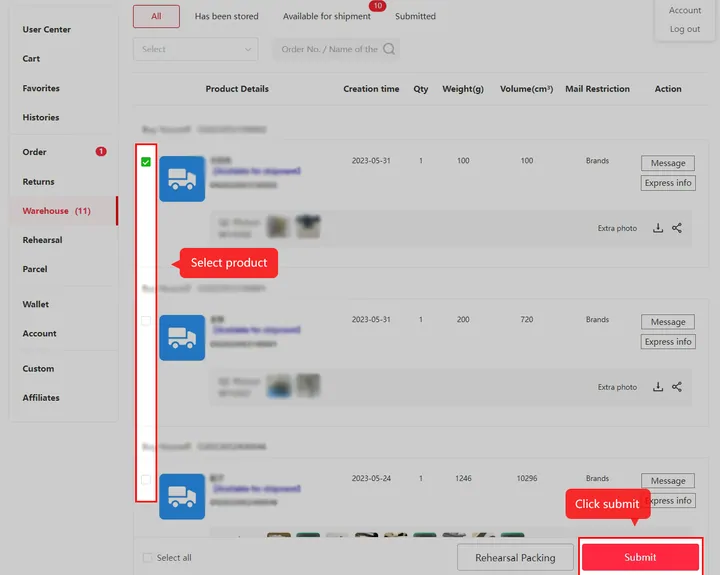Open Custom in sidebar

[x=38, y=368]
